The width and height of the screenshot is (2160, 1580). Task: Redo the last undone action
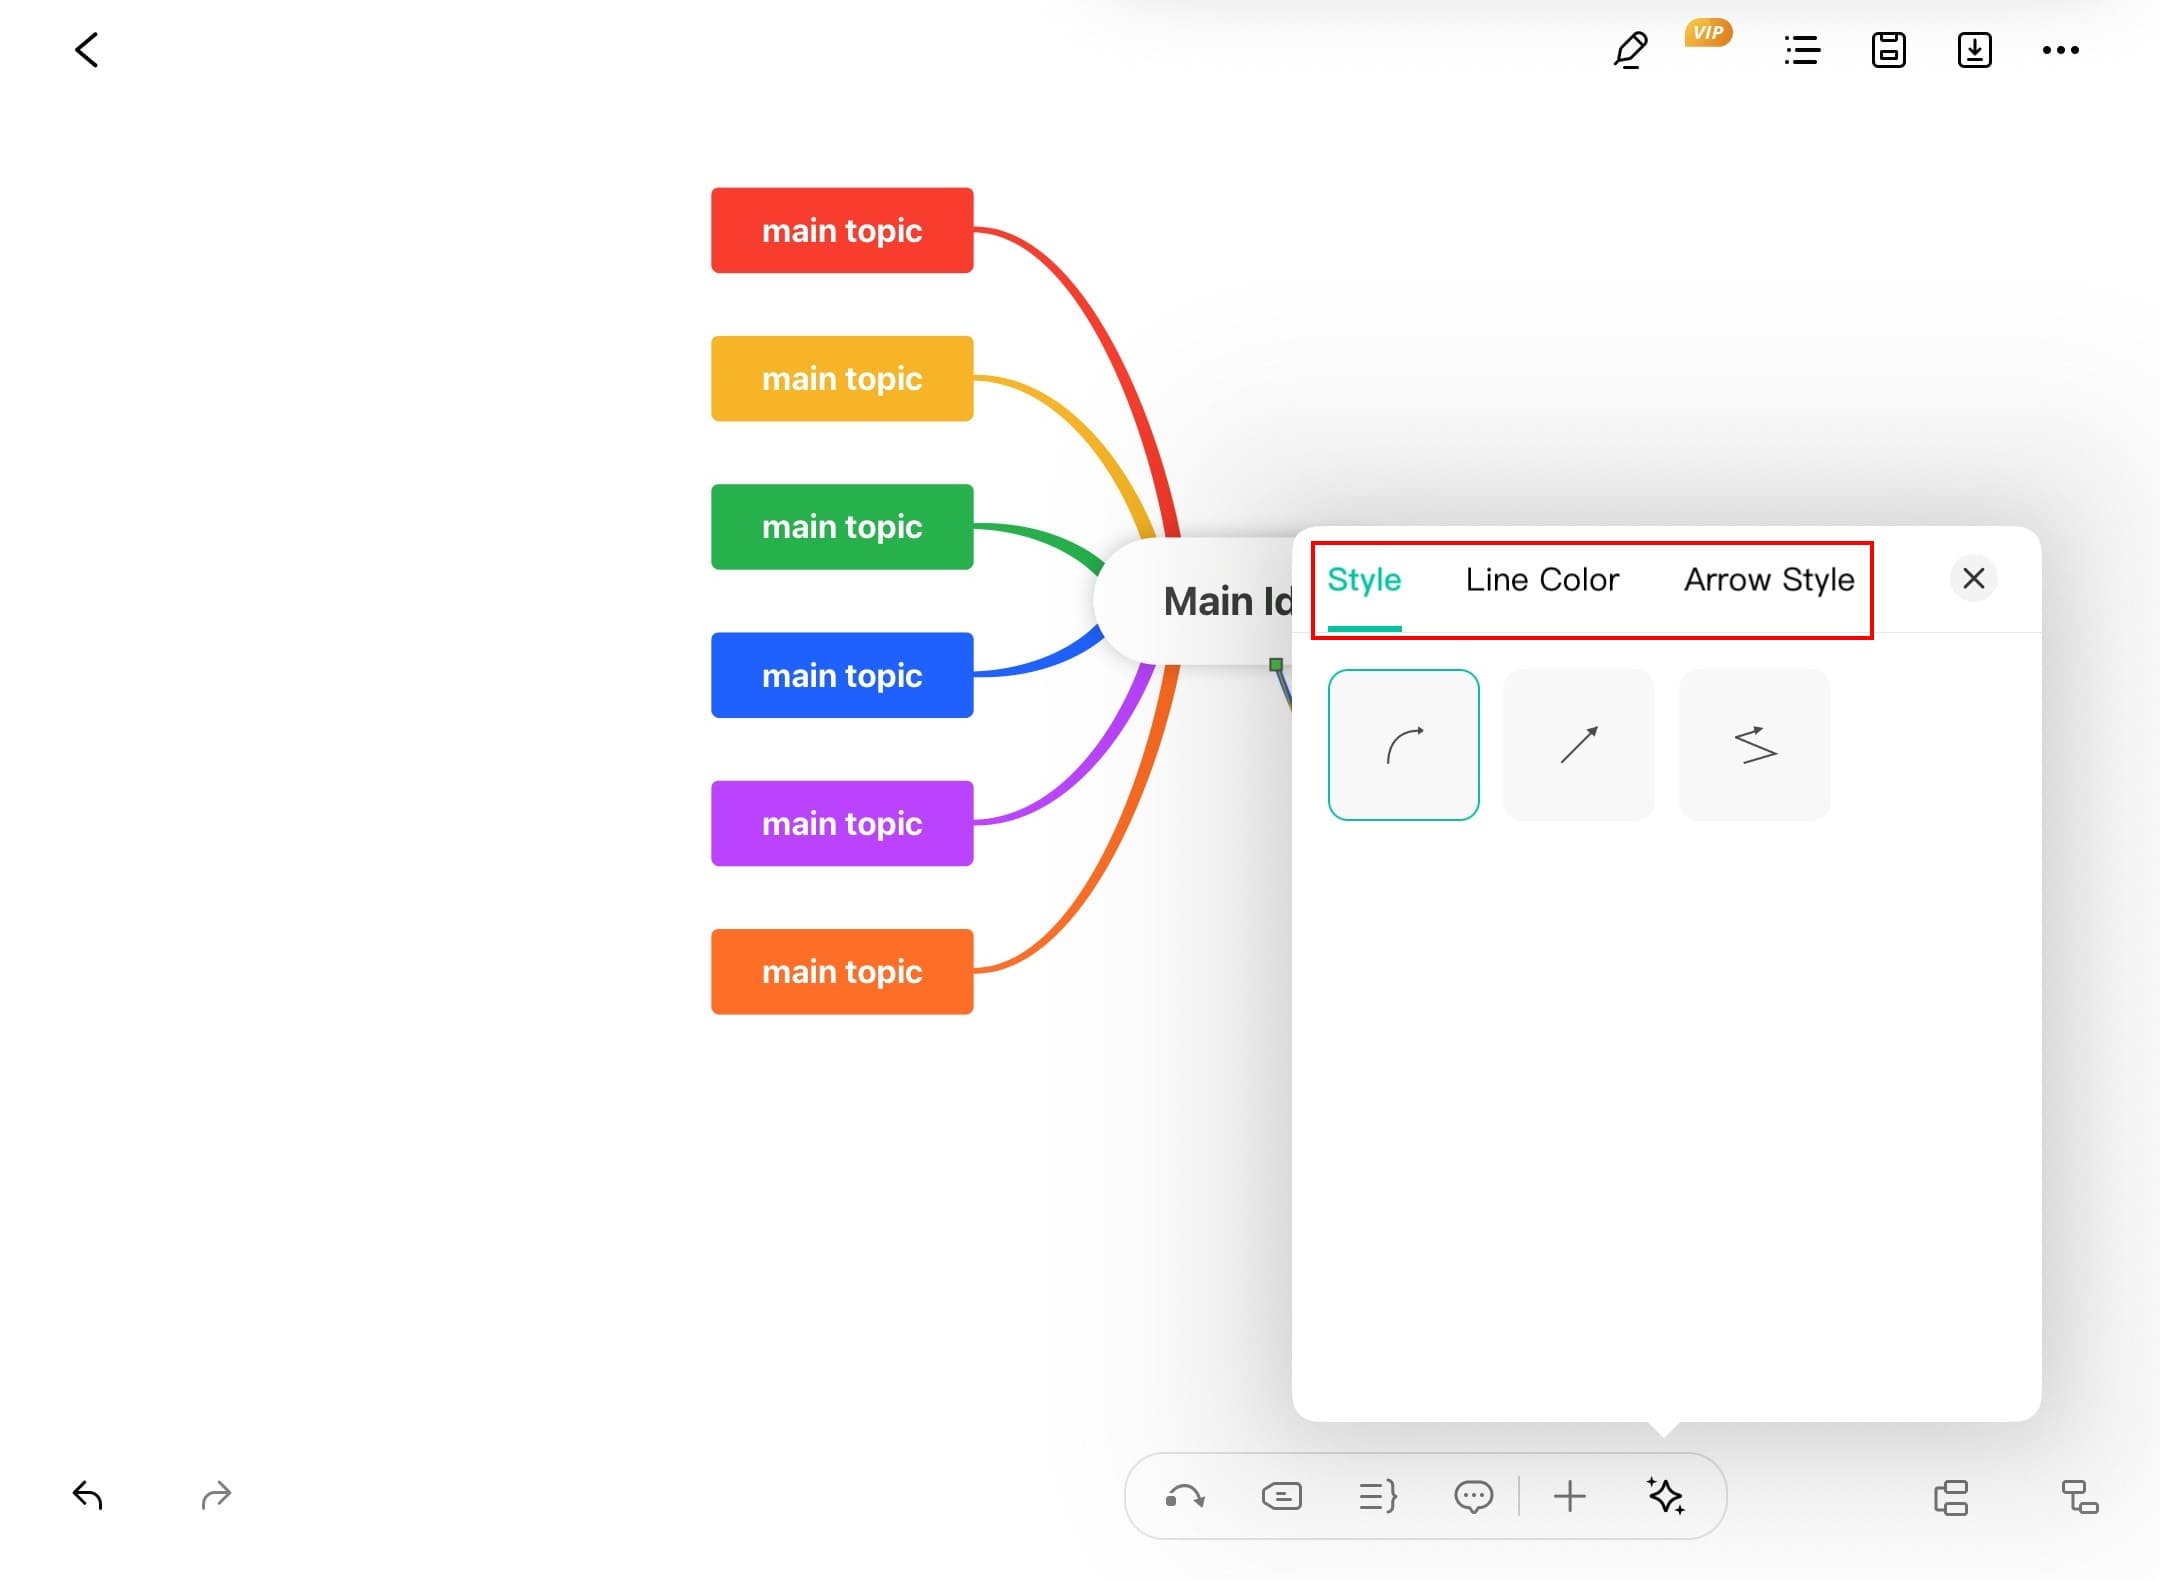(x=216, y=1495)
